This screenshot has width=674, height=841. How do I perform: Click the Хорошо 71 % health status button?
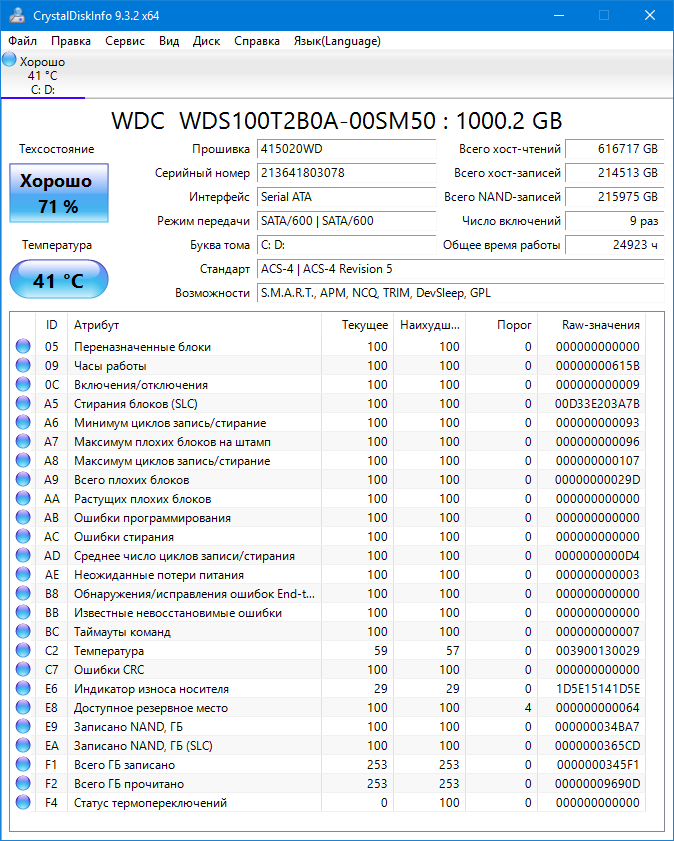point(59,193)
